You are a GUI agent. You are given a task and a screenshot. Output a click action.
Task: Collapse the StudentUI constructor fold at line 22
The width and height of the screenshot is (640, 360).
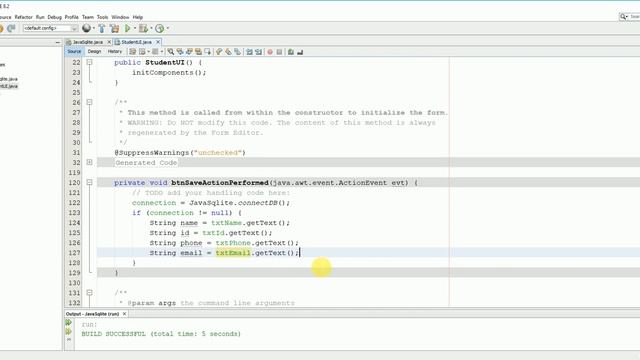click(89, 62)
